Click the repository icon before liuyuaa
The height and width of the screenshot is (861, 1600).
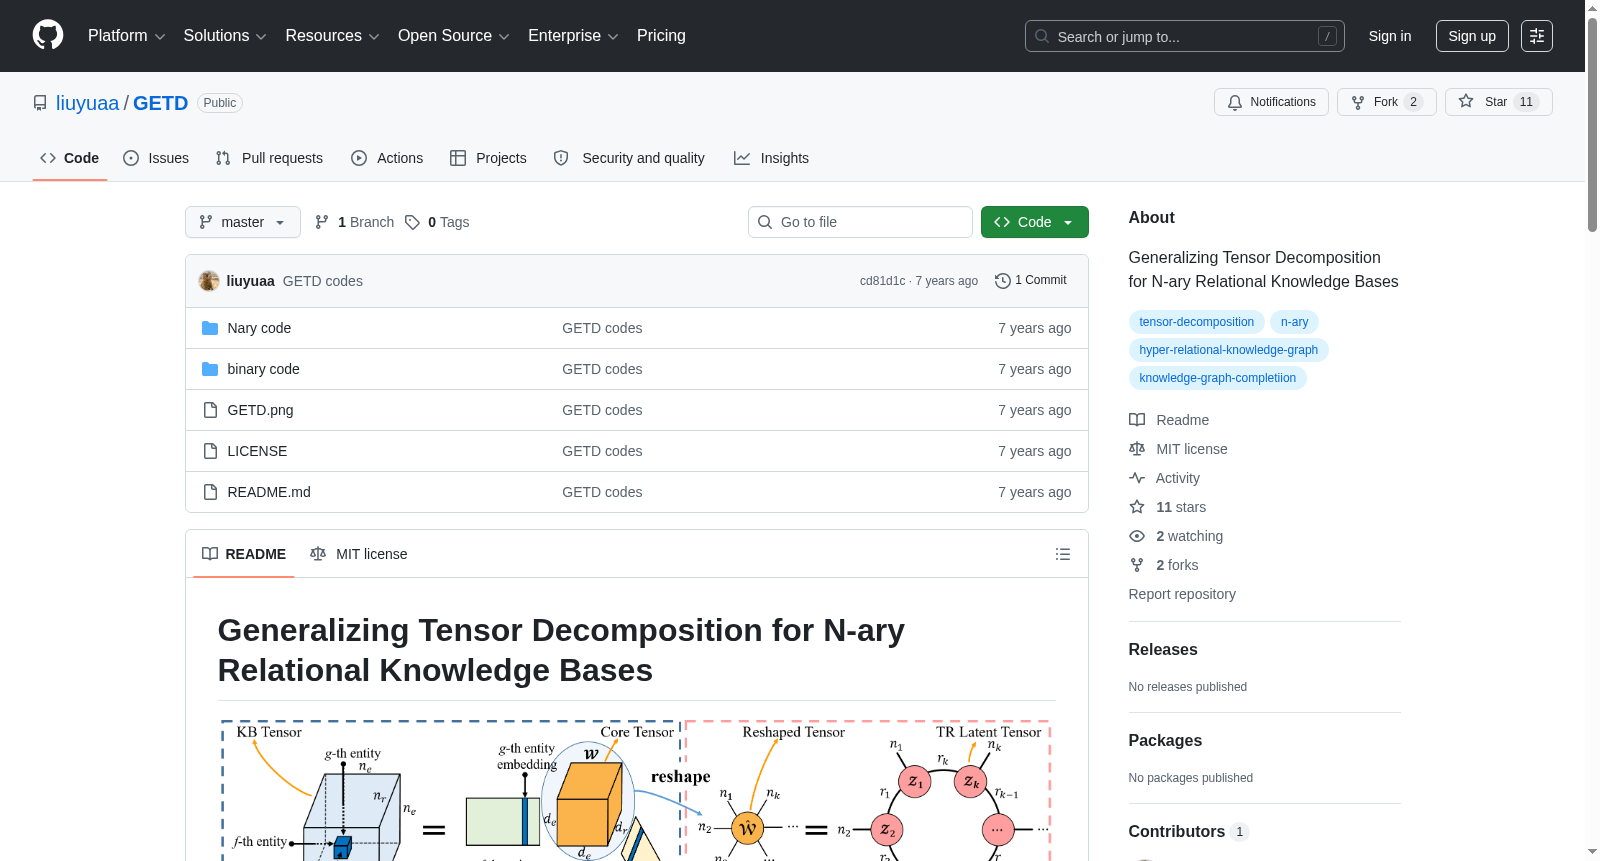pyautogui.click(x=40, y=103)
